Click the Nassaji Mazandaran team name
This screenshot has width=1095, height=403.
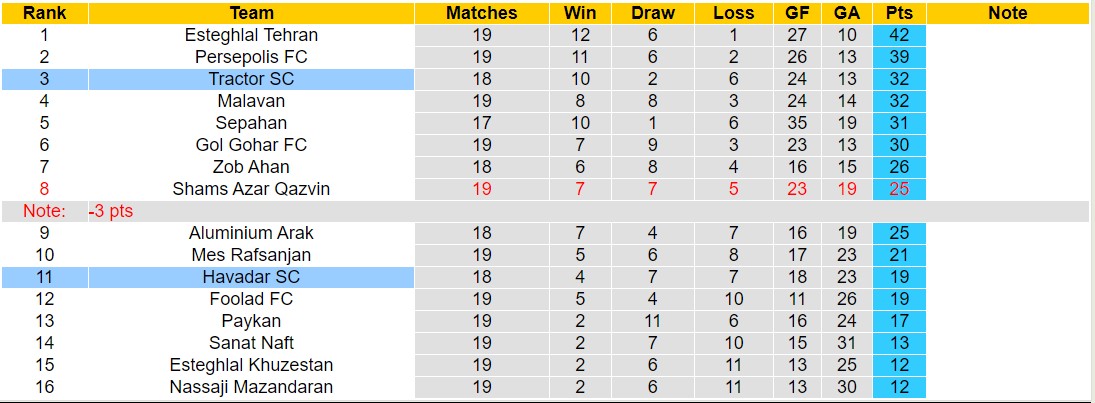tap(251, 387)
